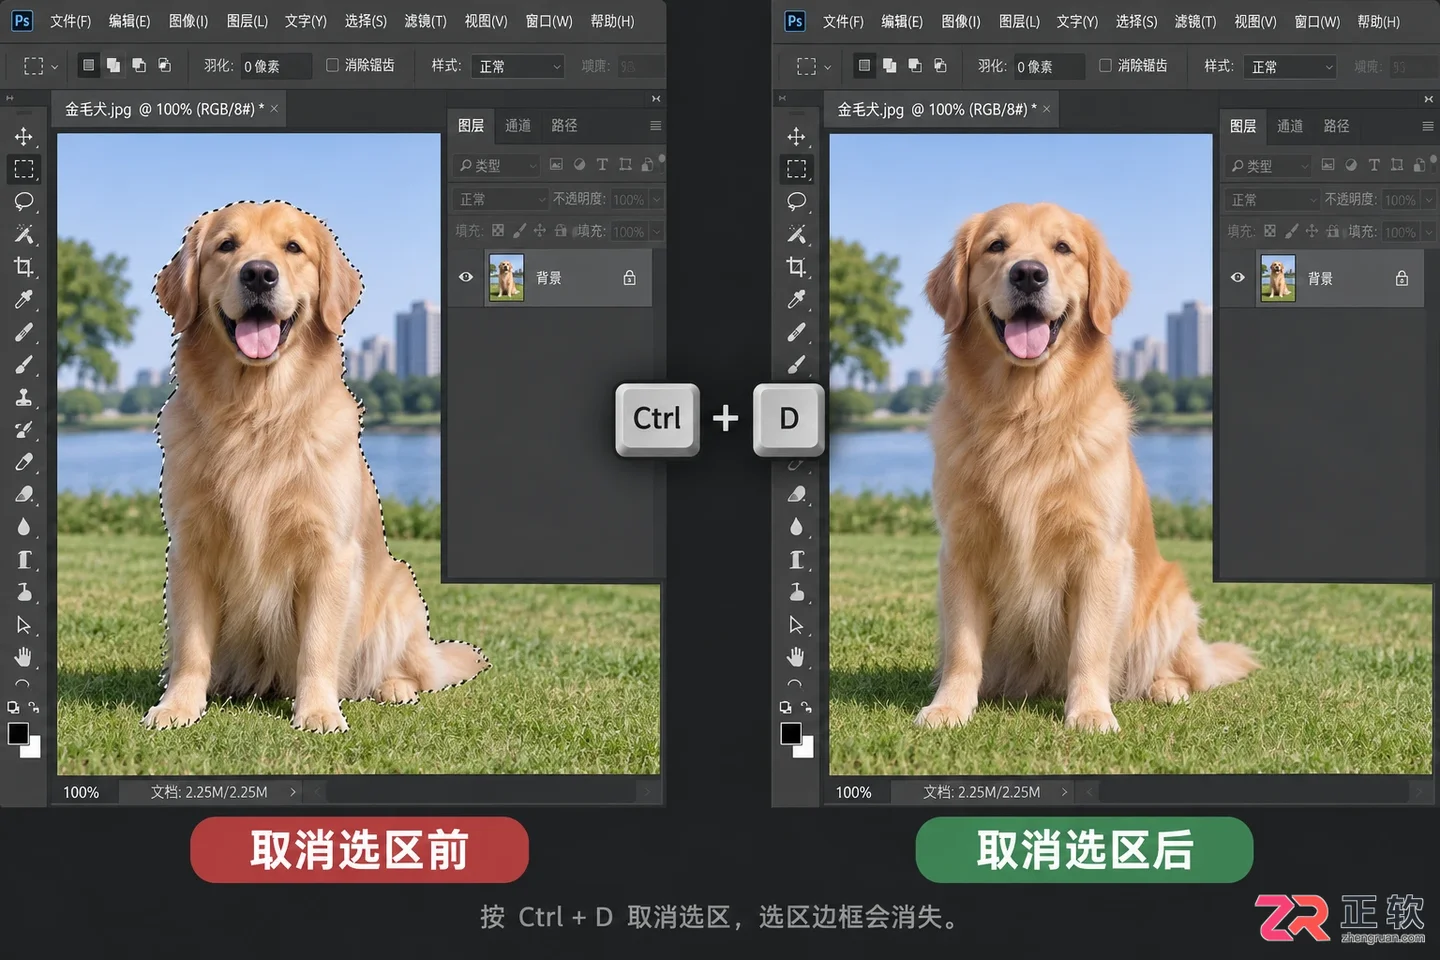The image size is (1440, 960).
Task: Select the Rectangular Marquee tool in 取消选区后 window
Action: [796, 169]
